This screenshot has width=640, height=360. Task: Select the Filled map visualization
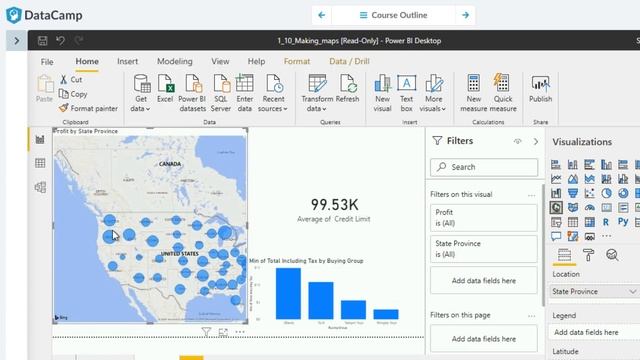tap(573, 207)
